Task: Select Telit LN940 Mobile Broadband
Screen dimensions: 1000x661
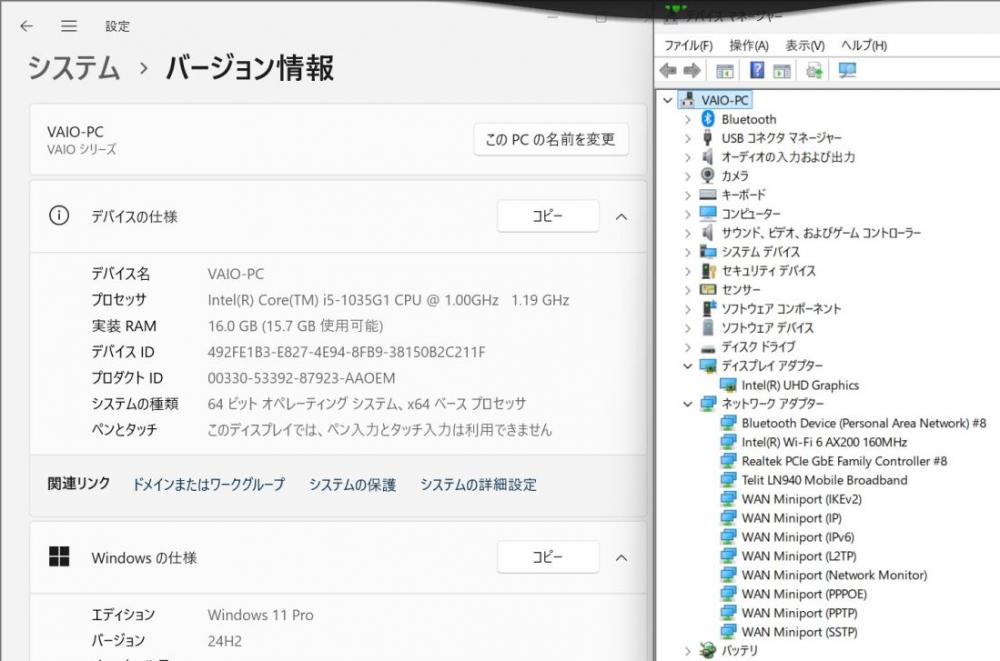Action: click(824, 480)
